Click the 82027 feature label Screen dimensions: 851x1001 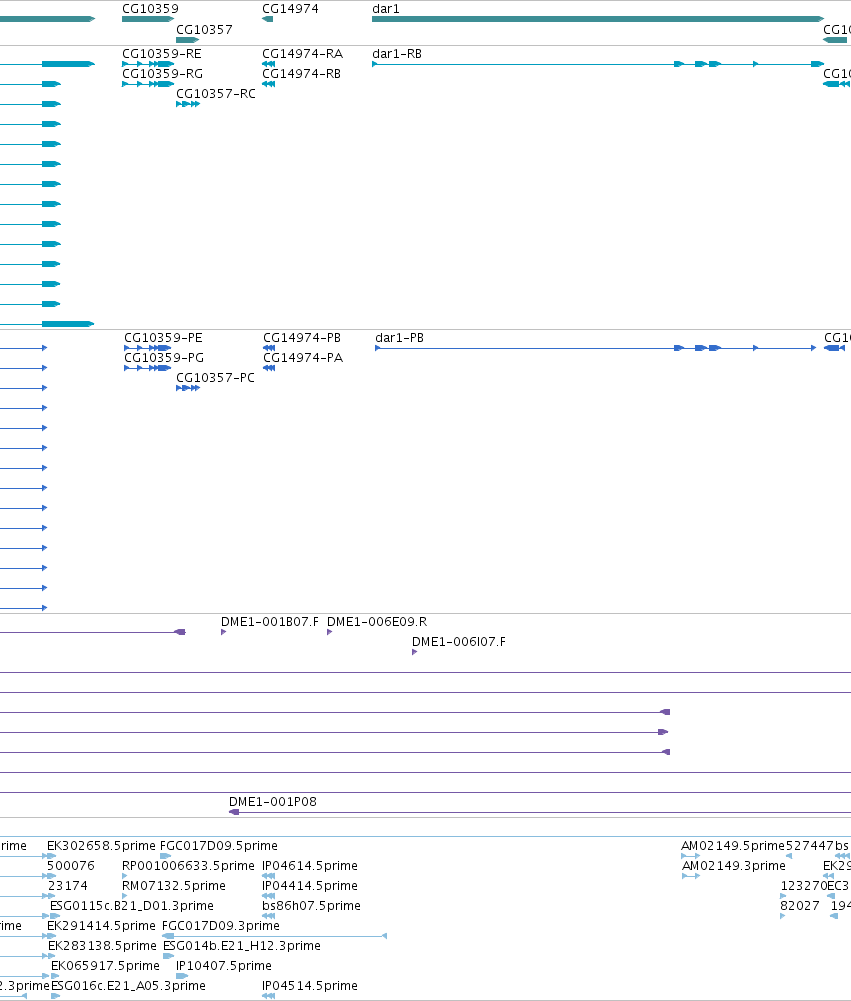800,906
